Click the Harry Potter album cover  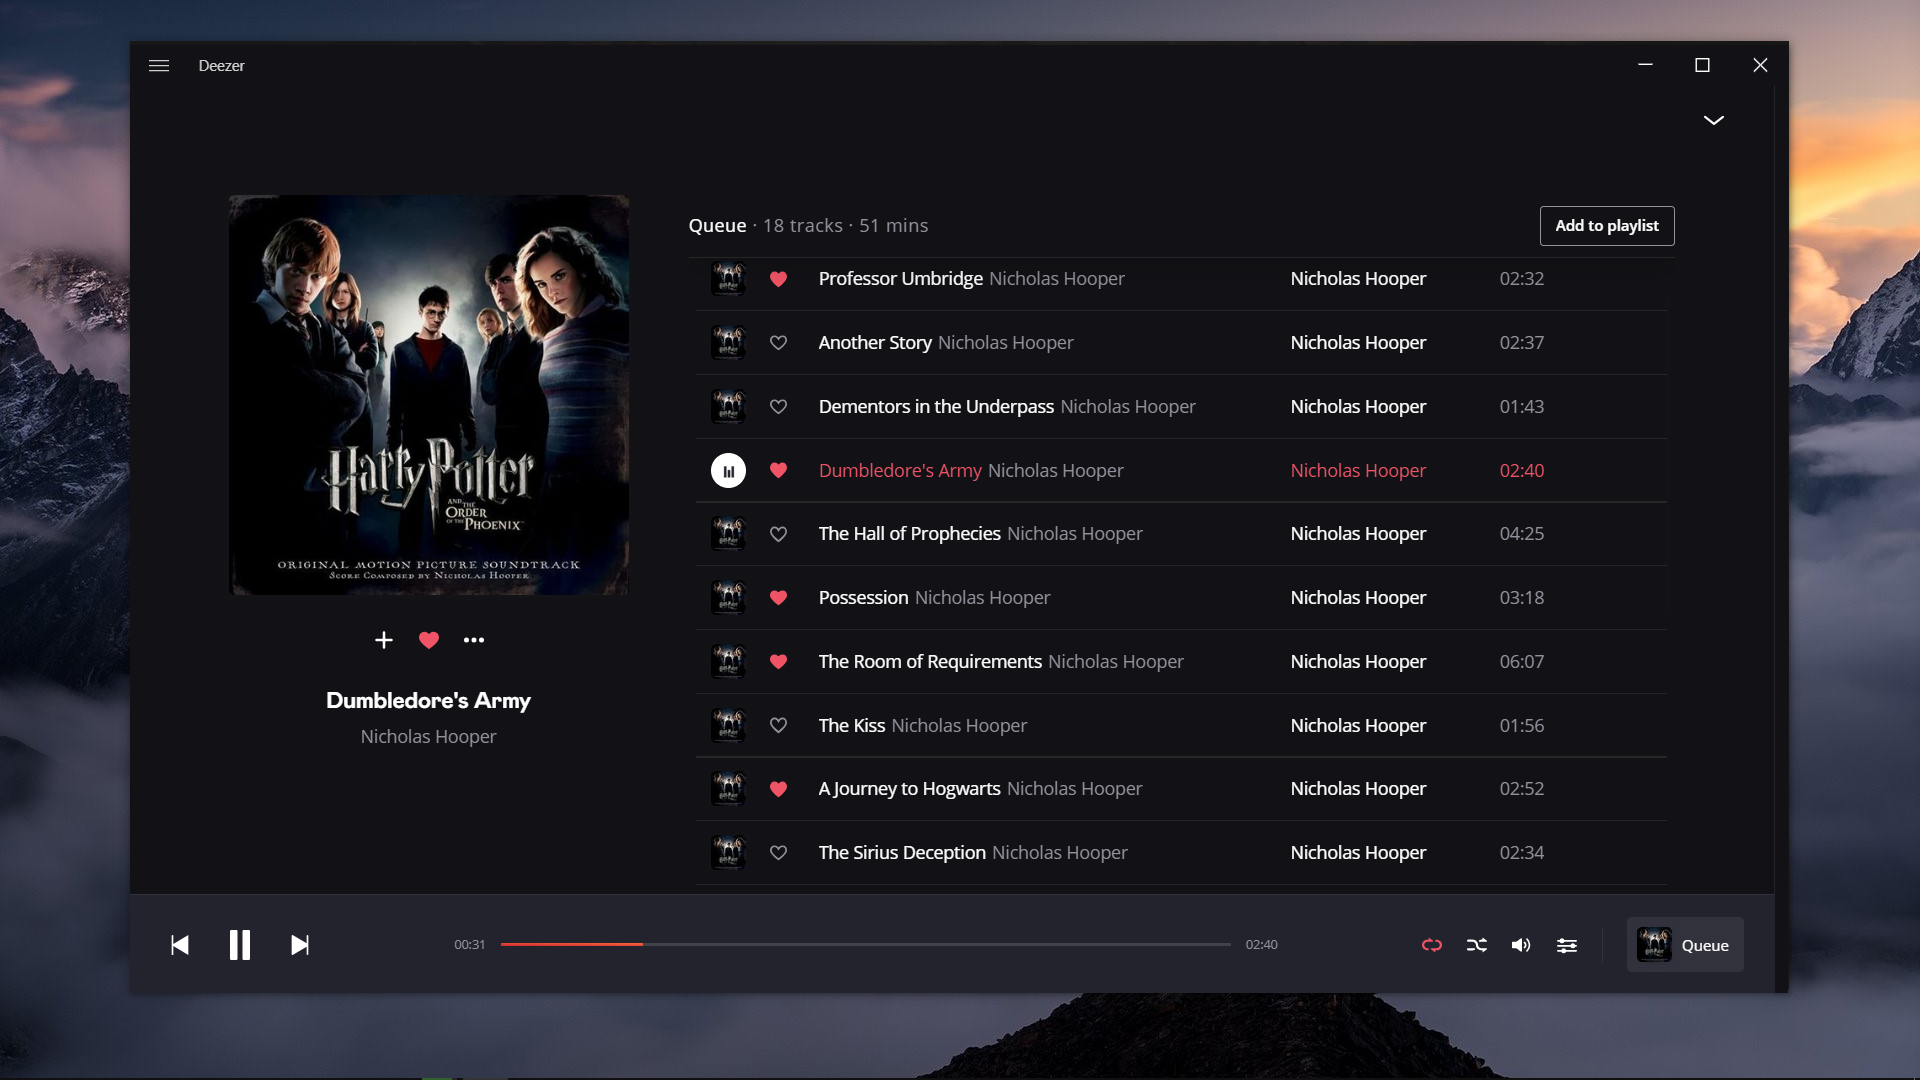point(429,395)
